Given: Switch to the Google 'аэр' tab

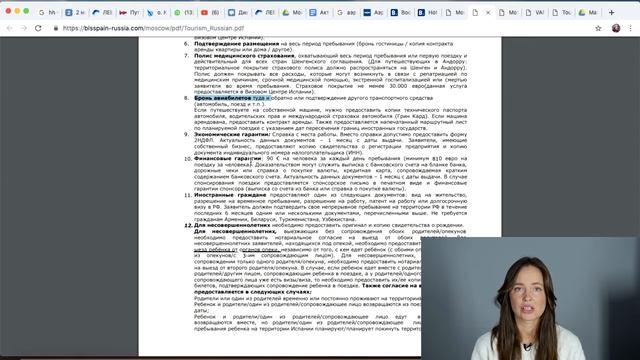Looking at the screenshot, I should coord(347,13).
